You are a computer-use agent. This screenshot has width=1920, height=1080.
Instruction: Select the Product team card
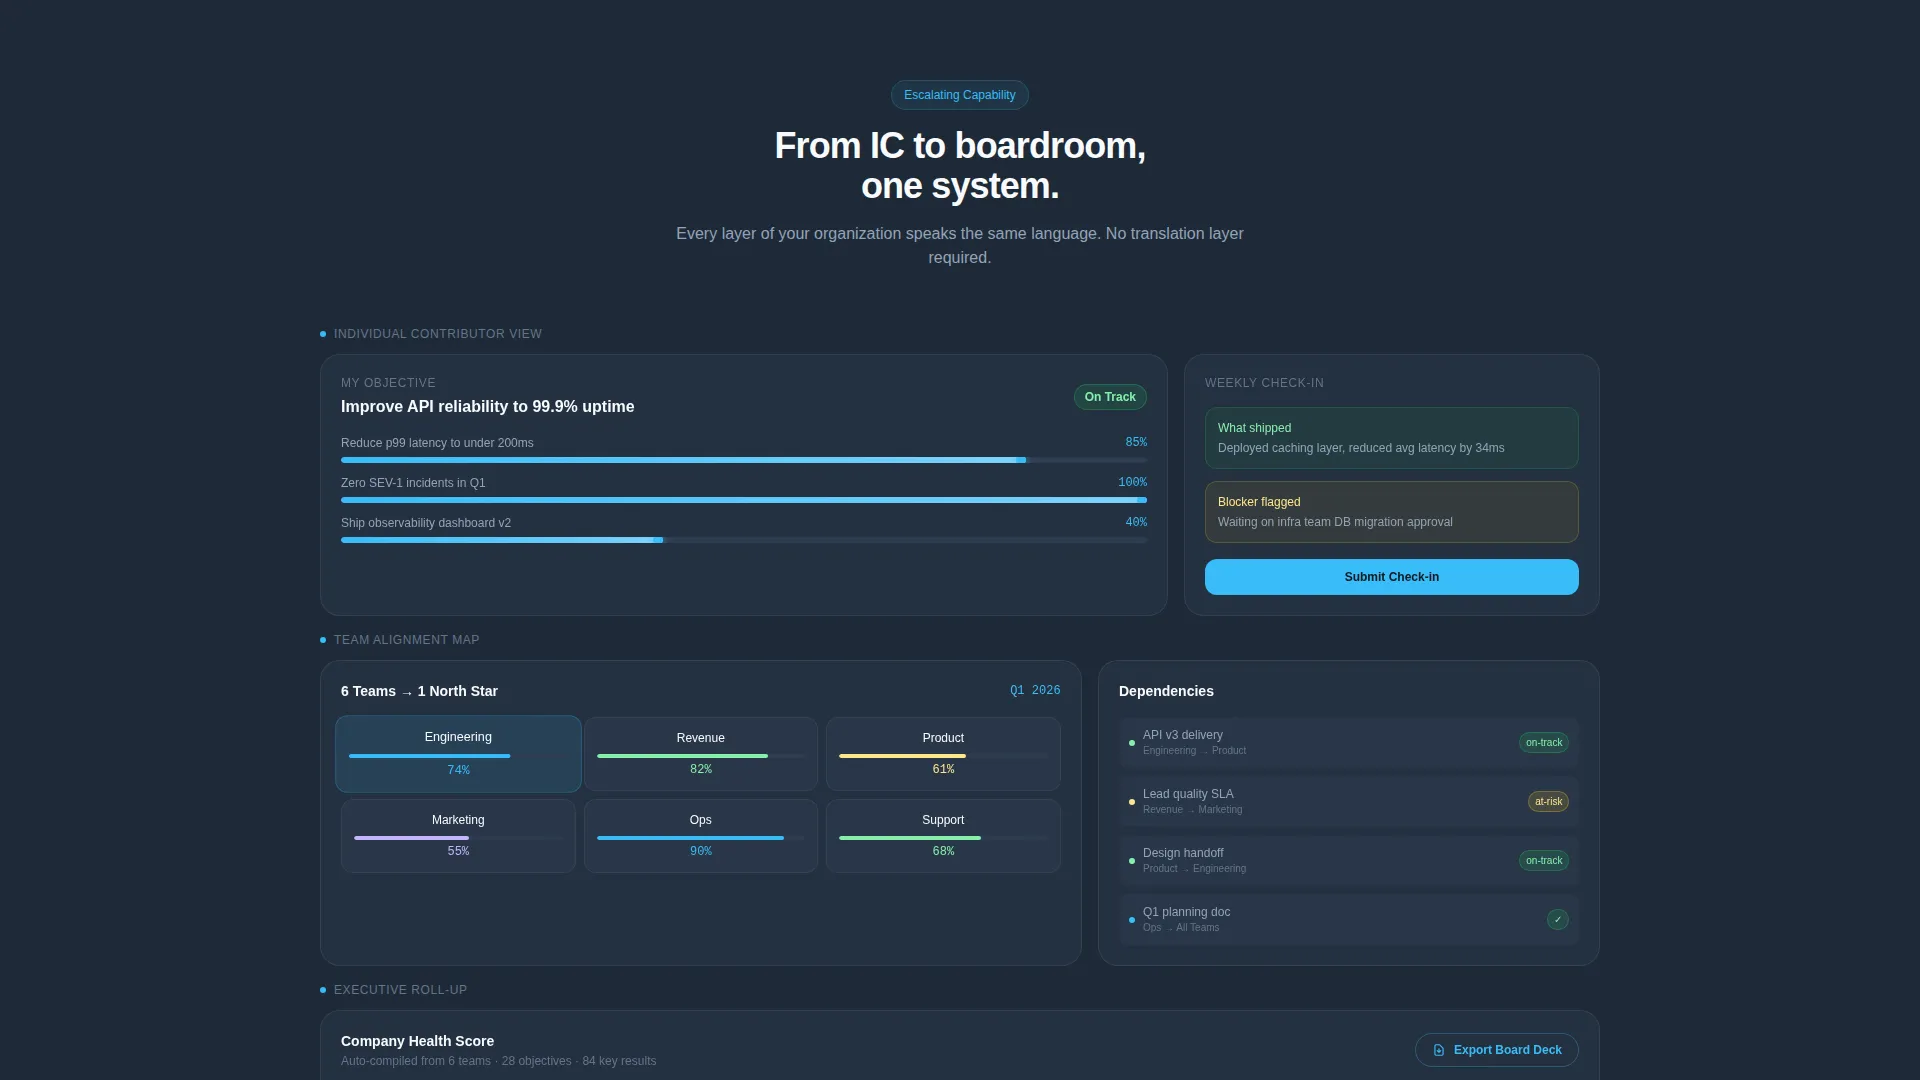(943, 754)
